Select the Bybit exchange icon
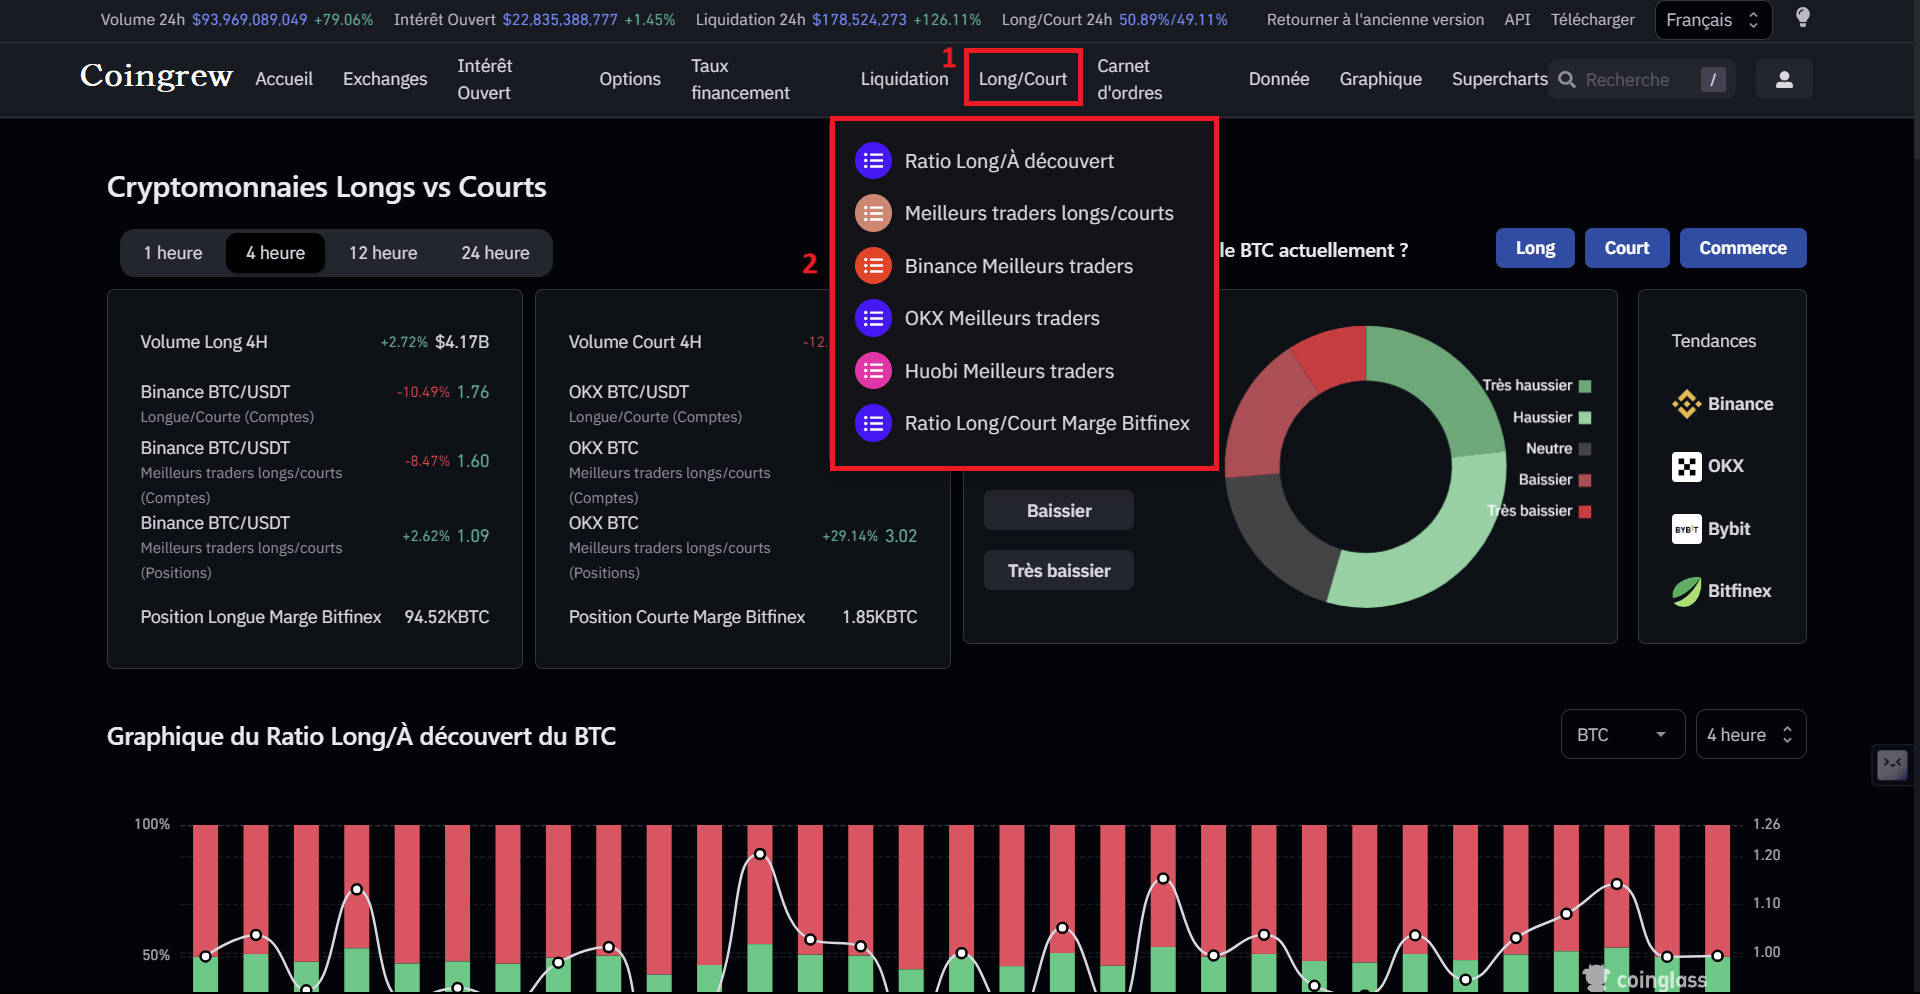 click(x=1687, y=529)
